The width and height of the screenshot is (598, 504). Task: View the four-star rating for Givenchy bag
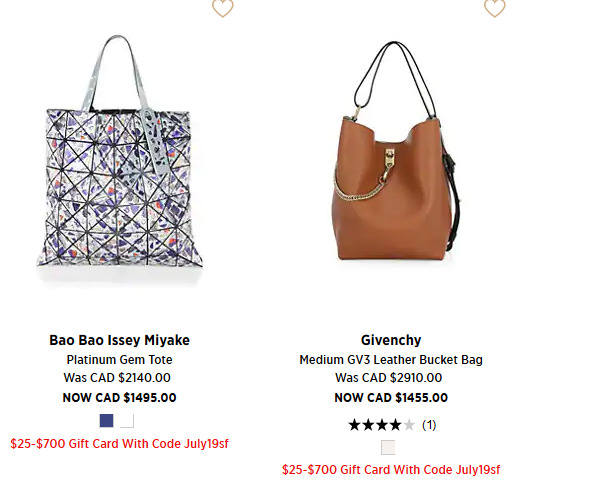(x=382, y=425)
